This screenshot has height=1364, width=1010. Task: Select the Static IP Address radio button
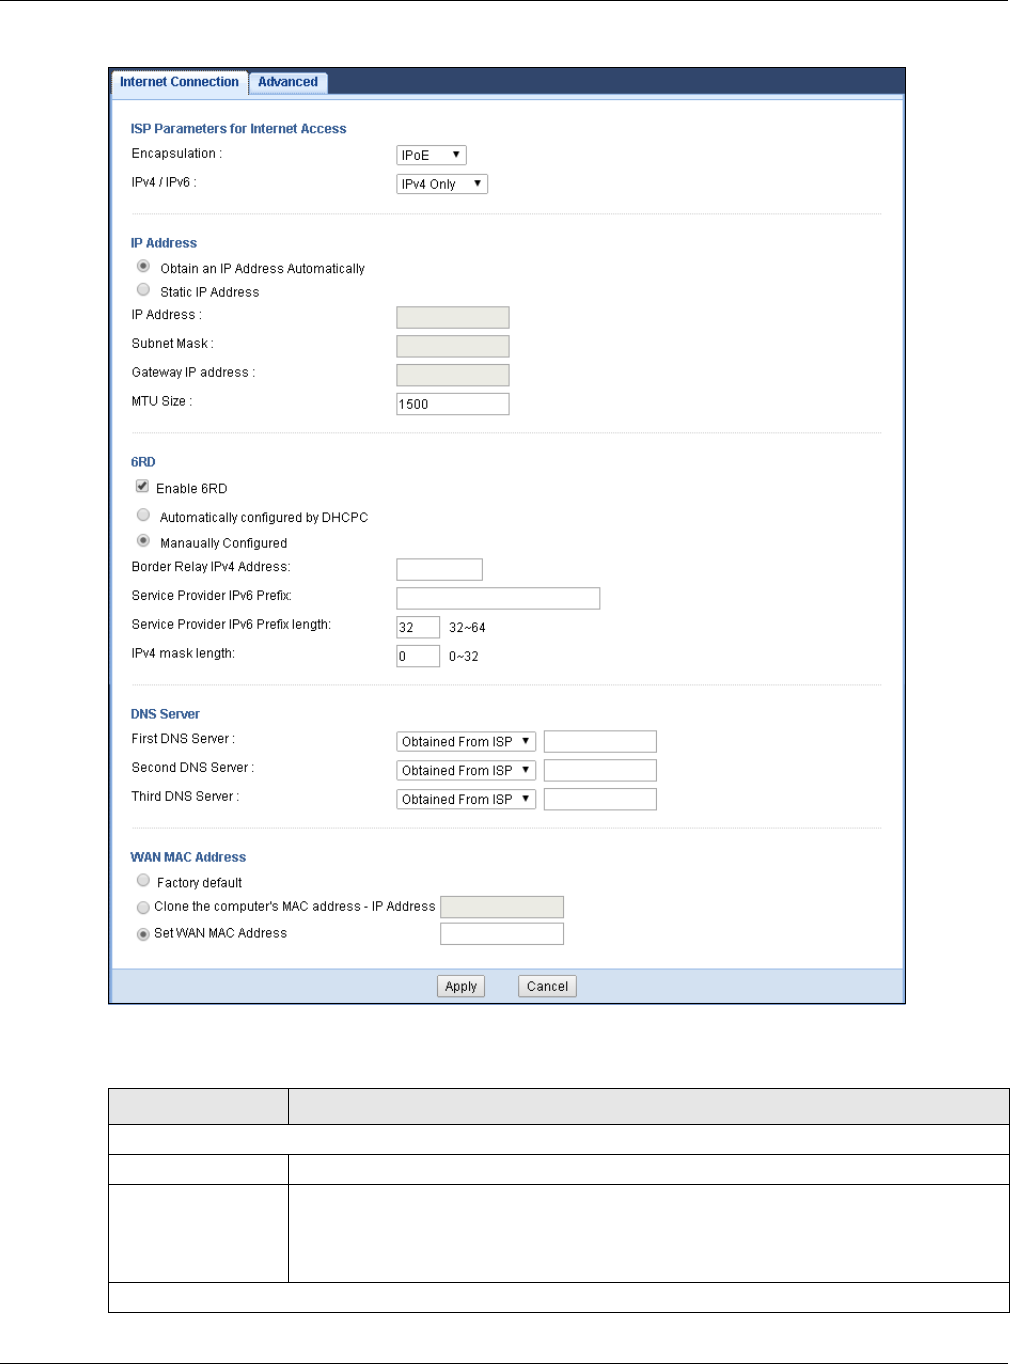(x=143, y=290)
